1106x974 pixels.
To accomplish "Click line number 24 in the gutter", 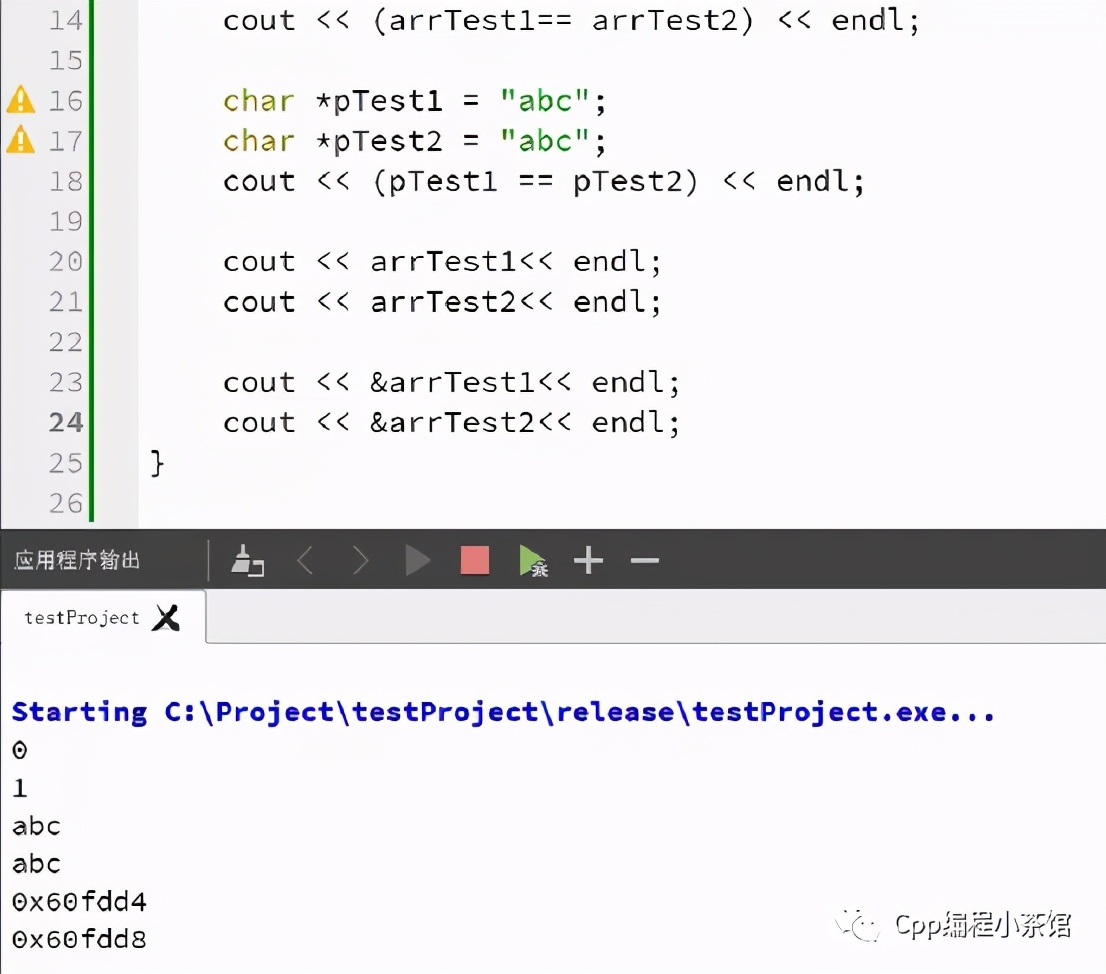I will point(66,422).
